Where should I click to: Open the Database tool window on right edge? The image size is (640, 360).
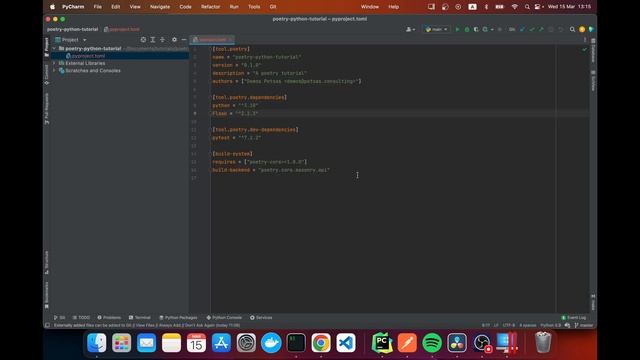pyautogui.click(x=593, y=51)
